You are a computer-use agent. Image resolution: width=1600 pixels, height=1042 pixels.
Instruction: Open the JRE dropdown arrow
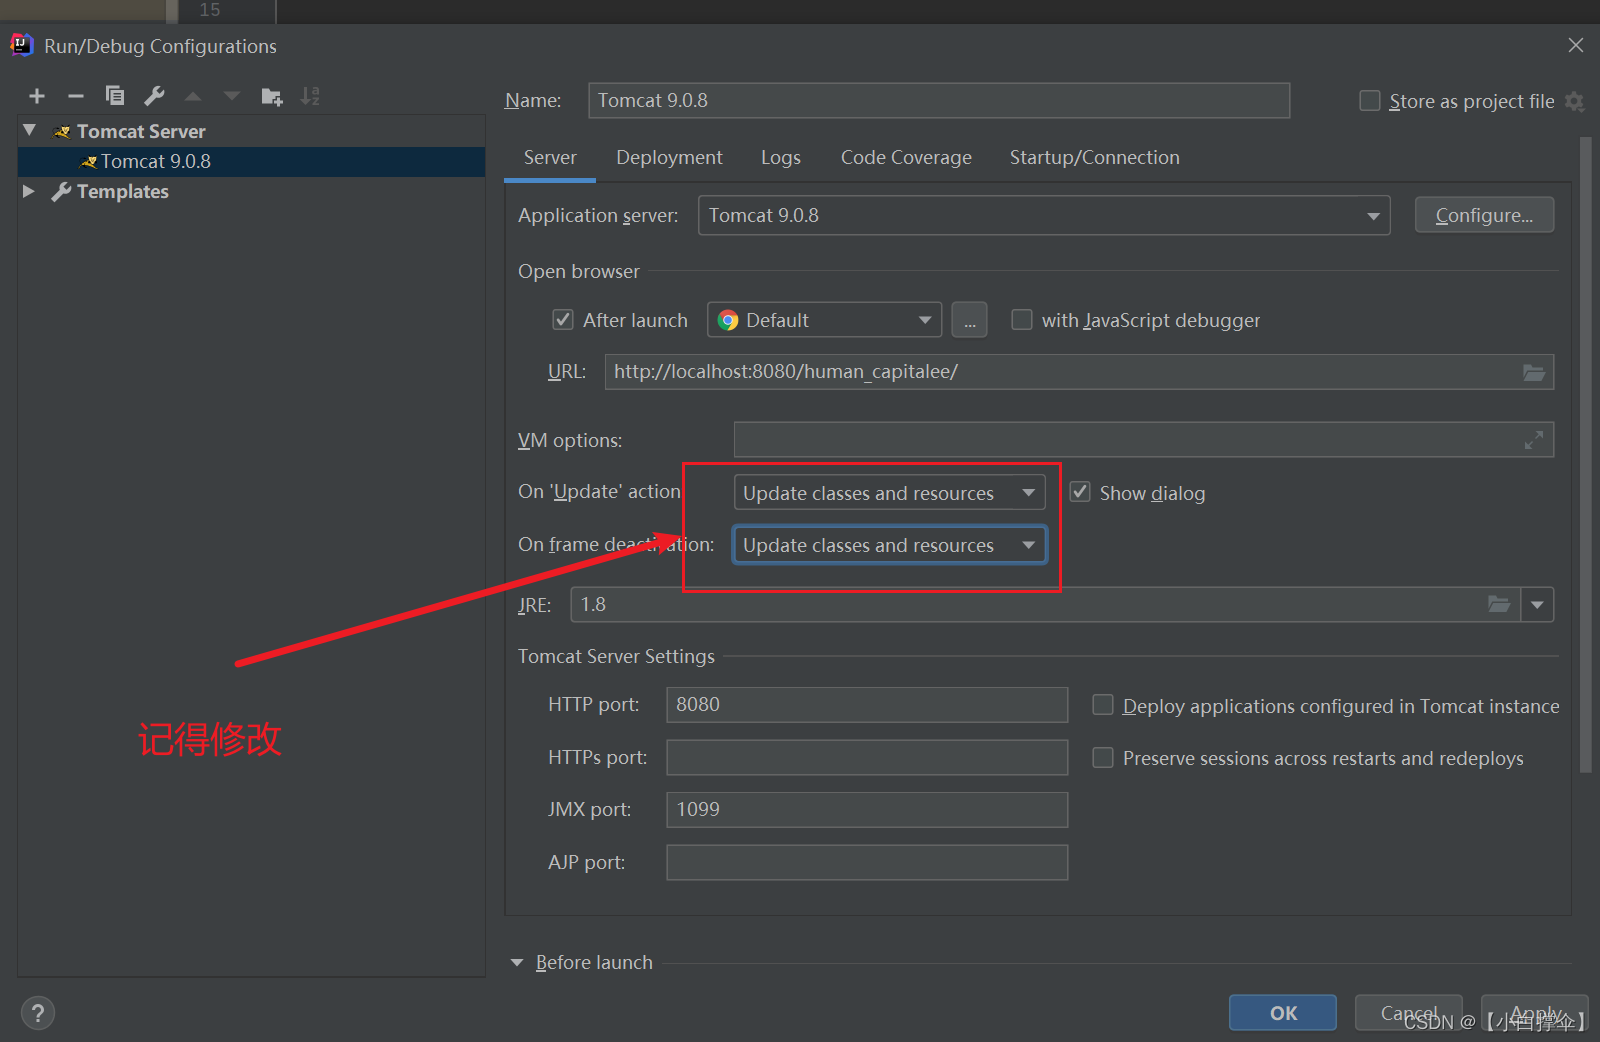pos(1537,604)
